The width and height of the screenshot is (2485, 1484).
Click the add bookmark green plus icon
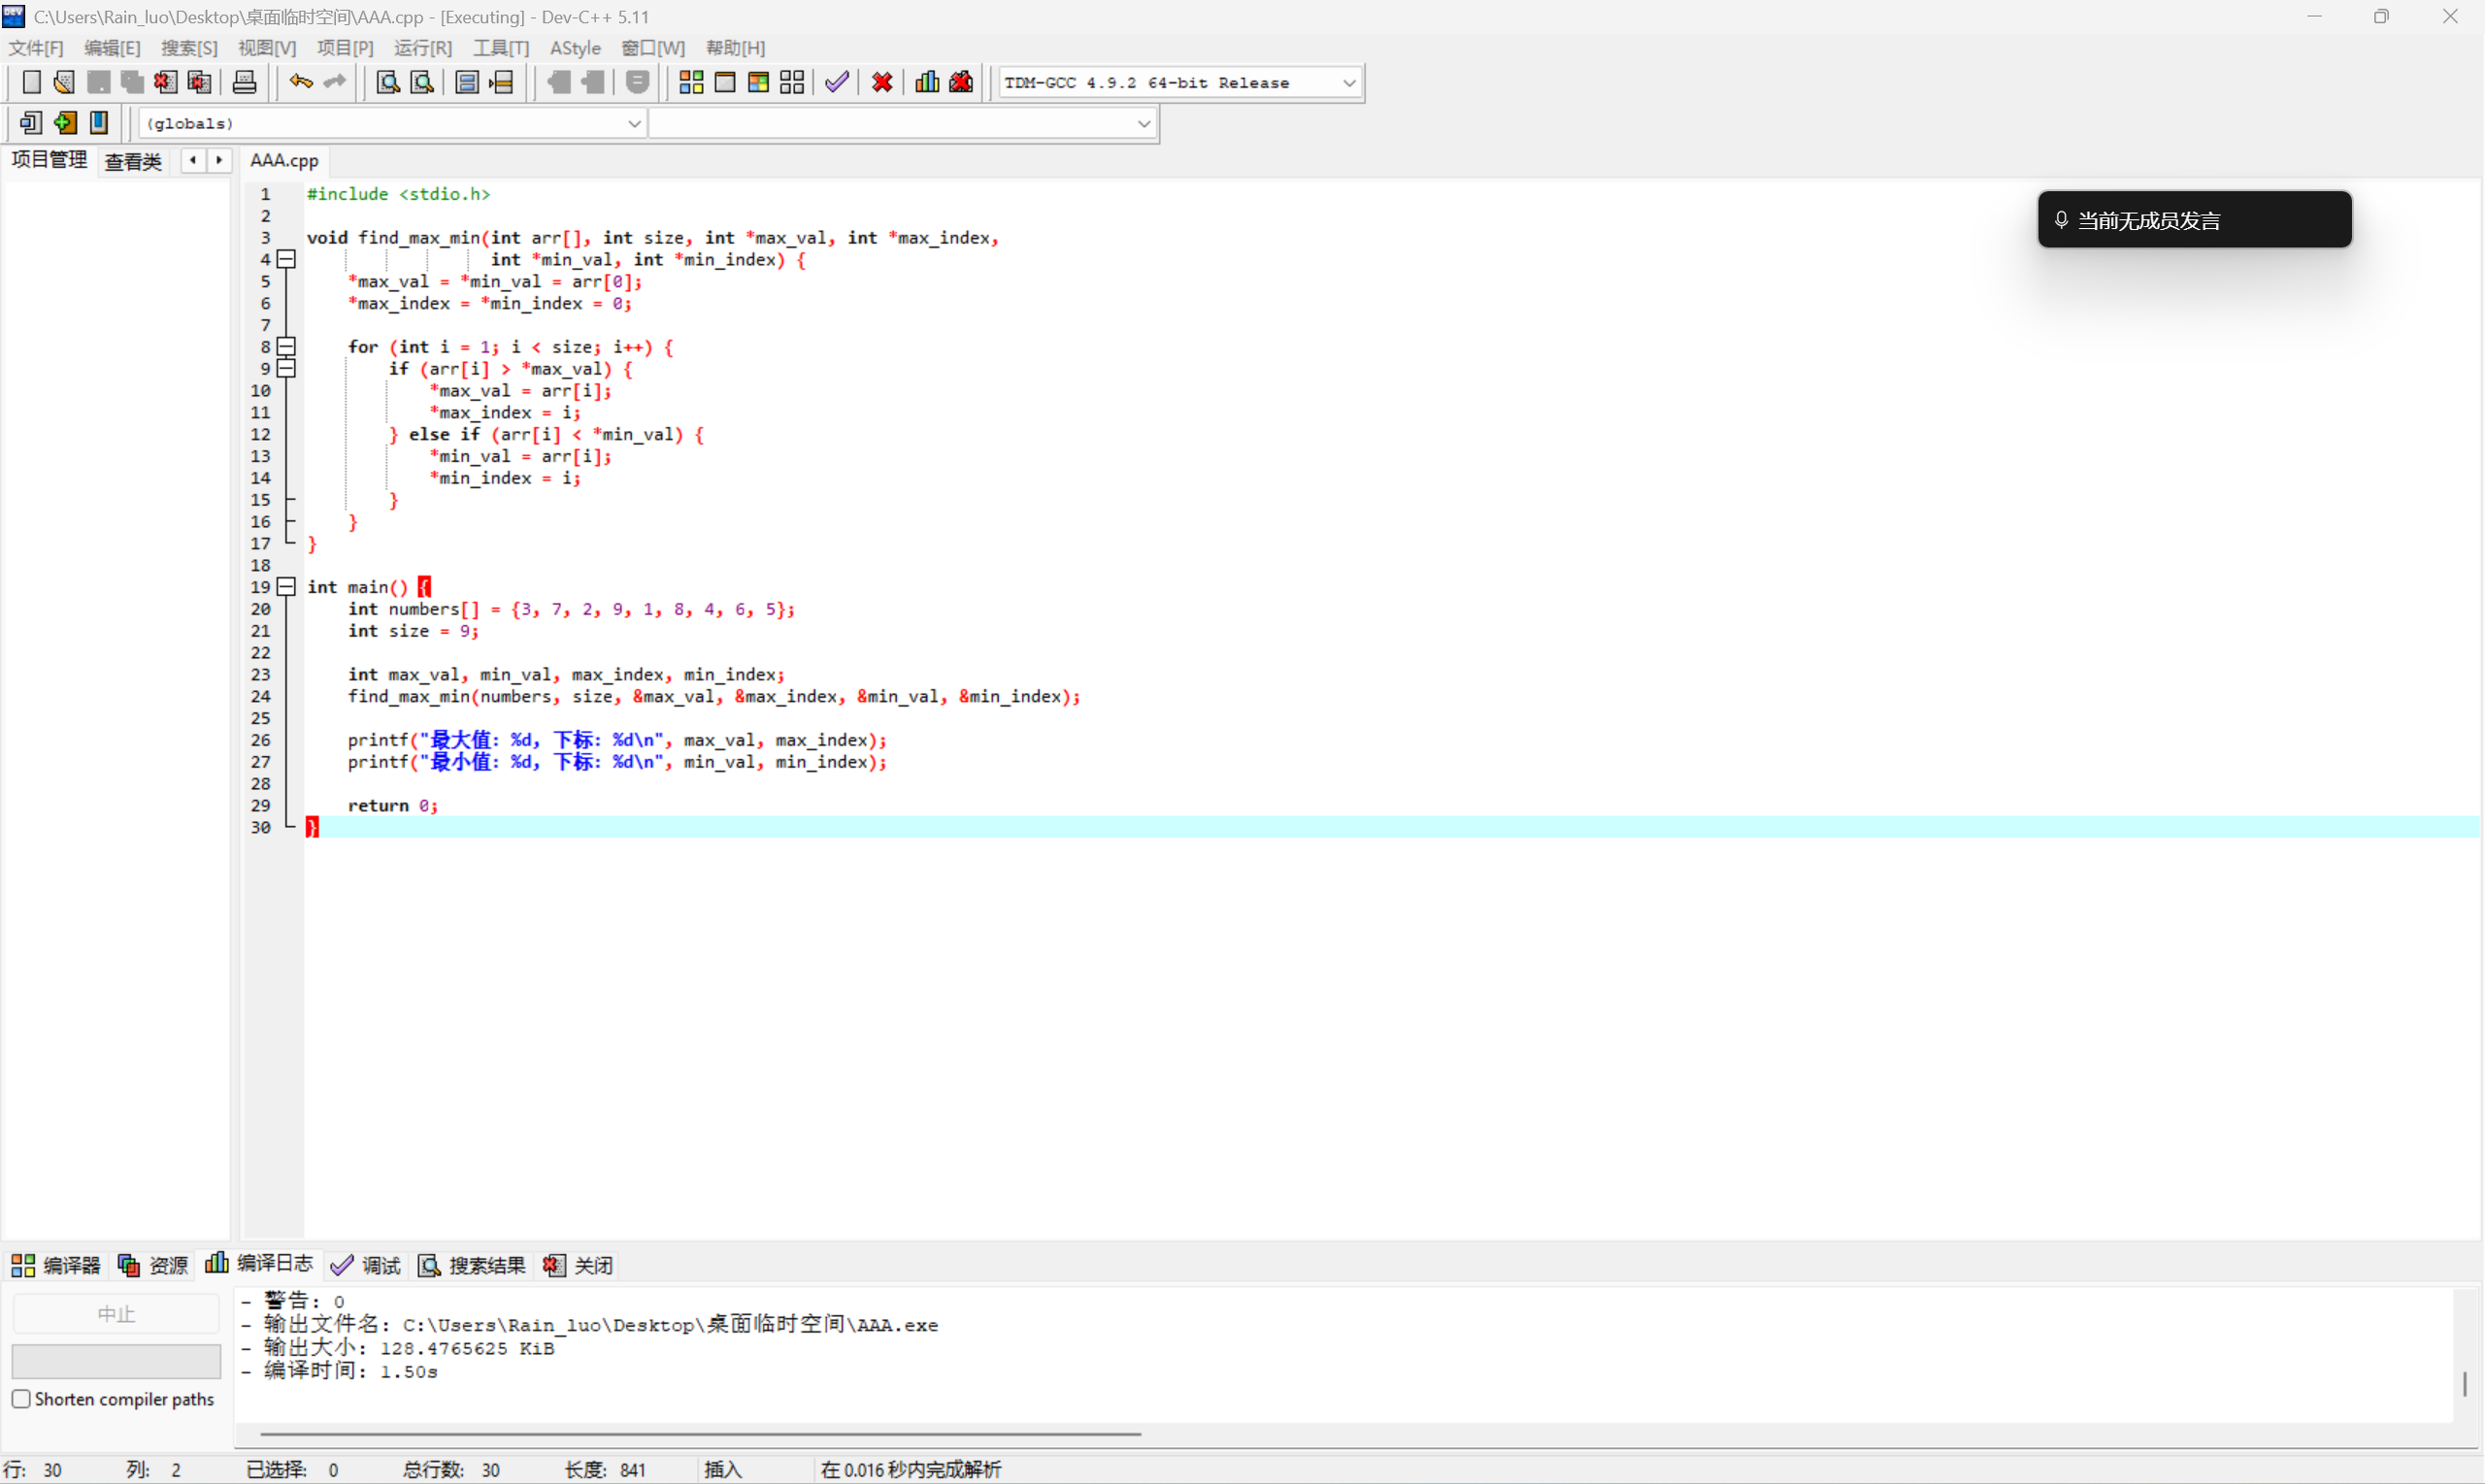65,123
